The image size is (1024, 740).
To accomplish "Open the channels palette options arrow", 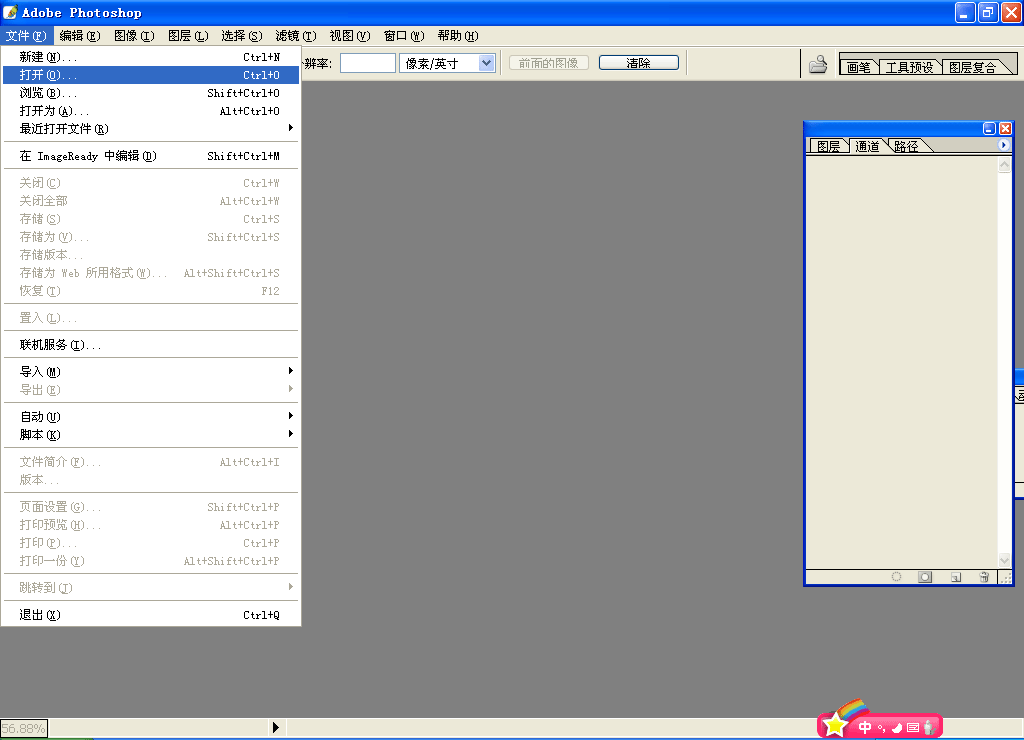I will (x=1004, y=145).
